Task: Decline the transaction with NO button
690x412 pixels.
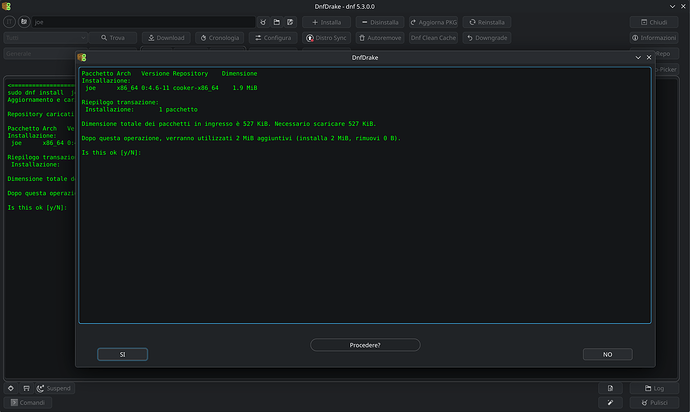Action: 608,354
